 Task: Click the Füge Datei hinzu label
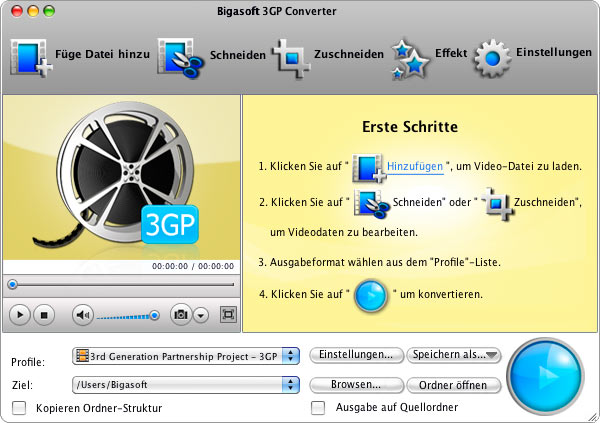[x=103, y=54]
